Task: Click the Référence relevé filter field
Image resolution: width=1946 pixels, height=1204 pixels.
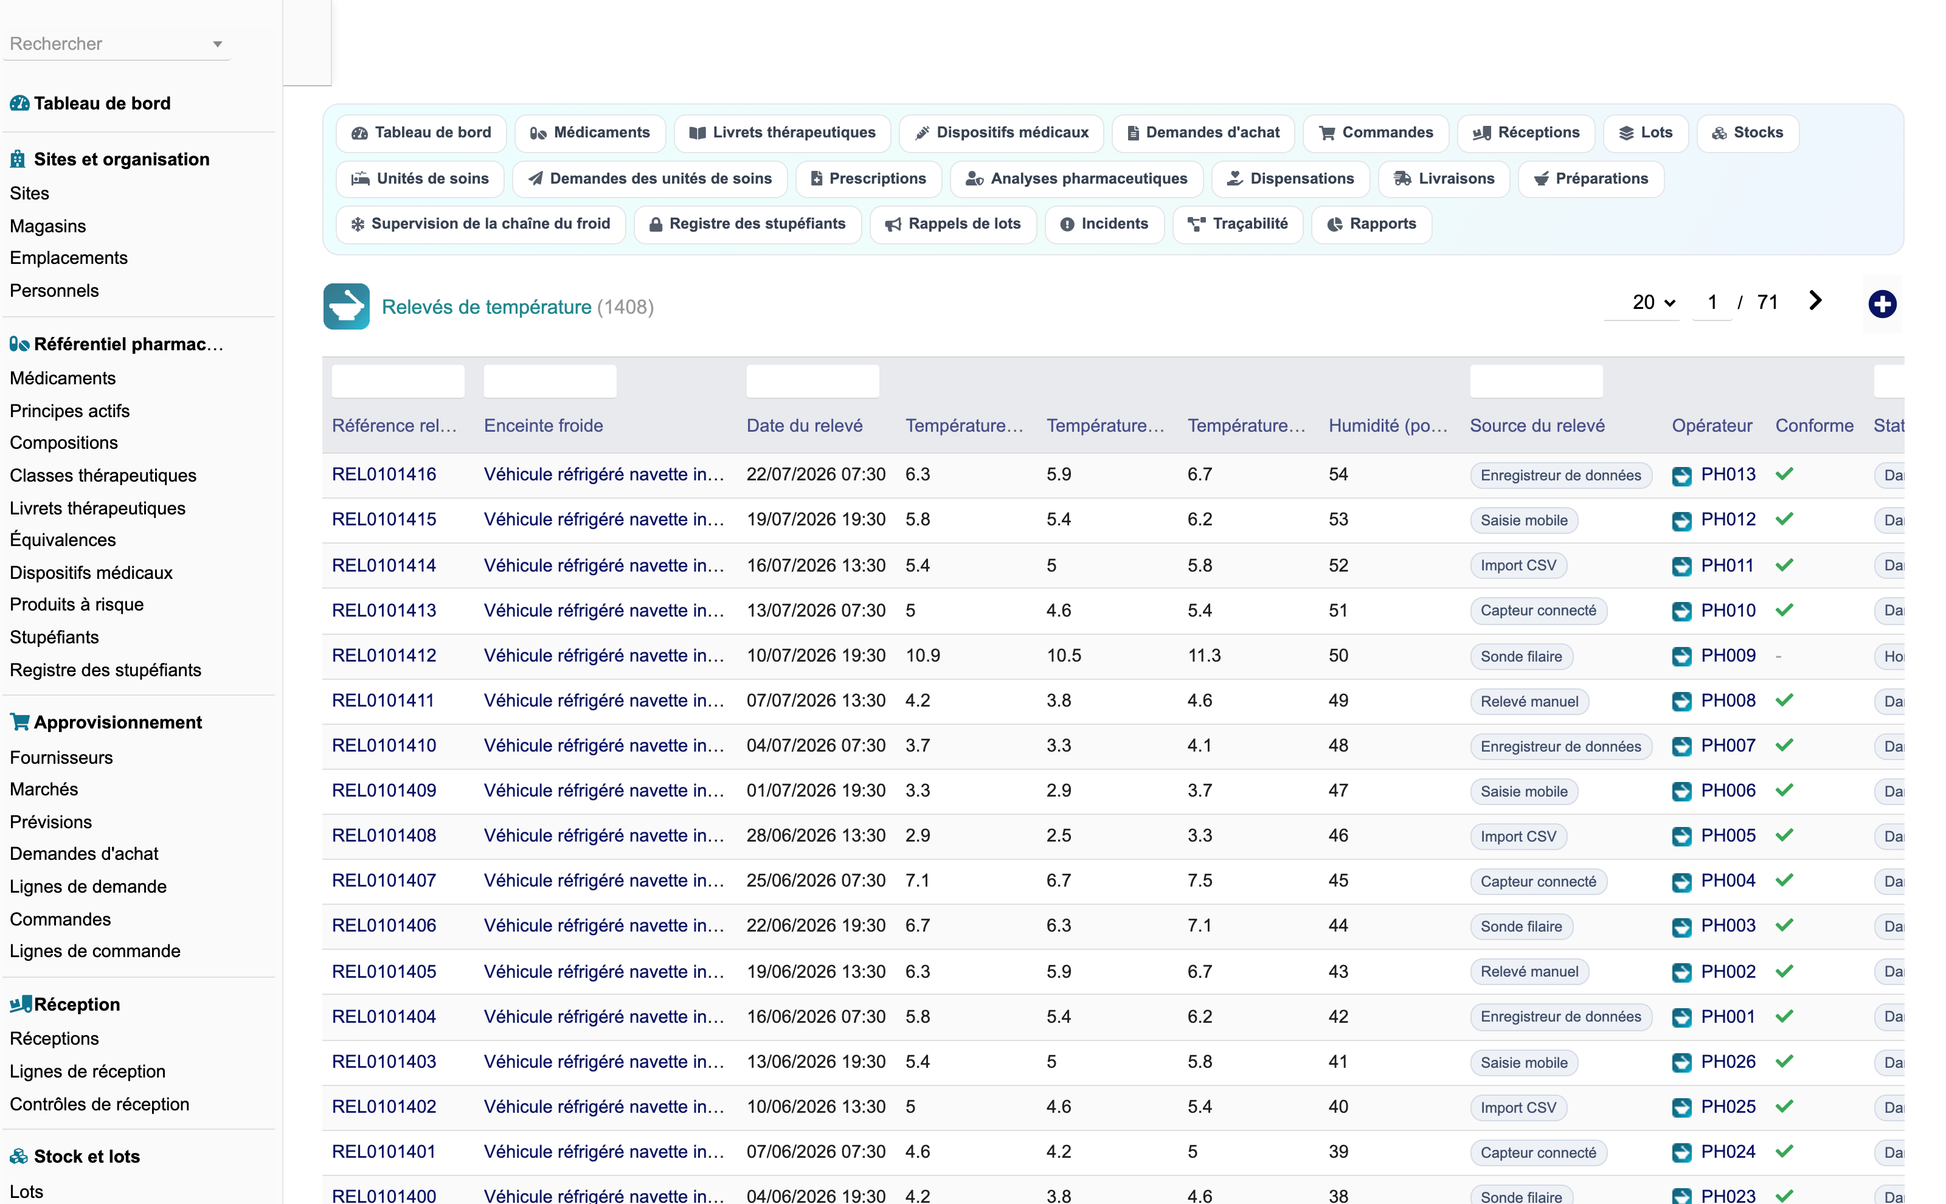Action: 398,381
